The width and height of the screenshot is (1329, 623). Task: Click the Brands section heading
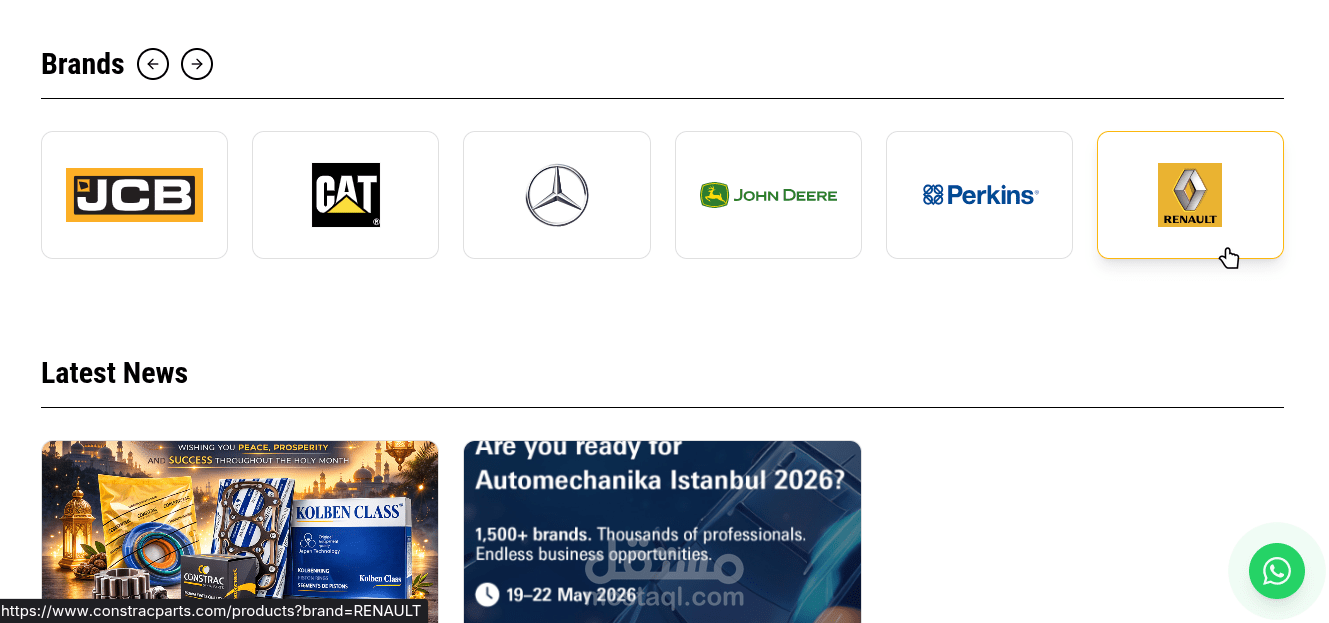[x=83, y=64]
